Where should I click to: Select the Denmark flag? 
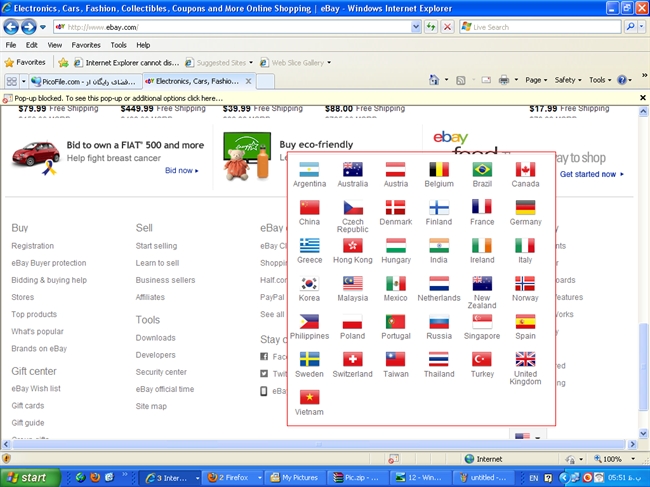(395, 207)
